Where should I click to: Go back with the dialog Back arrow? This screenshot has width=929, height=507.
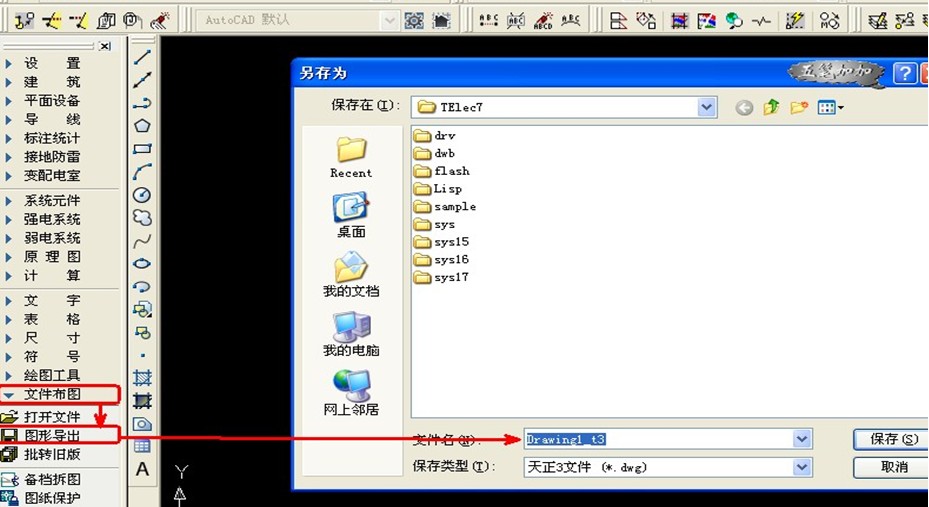(x=744, y=107)
